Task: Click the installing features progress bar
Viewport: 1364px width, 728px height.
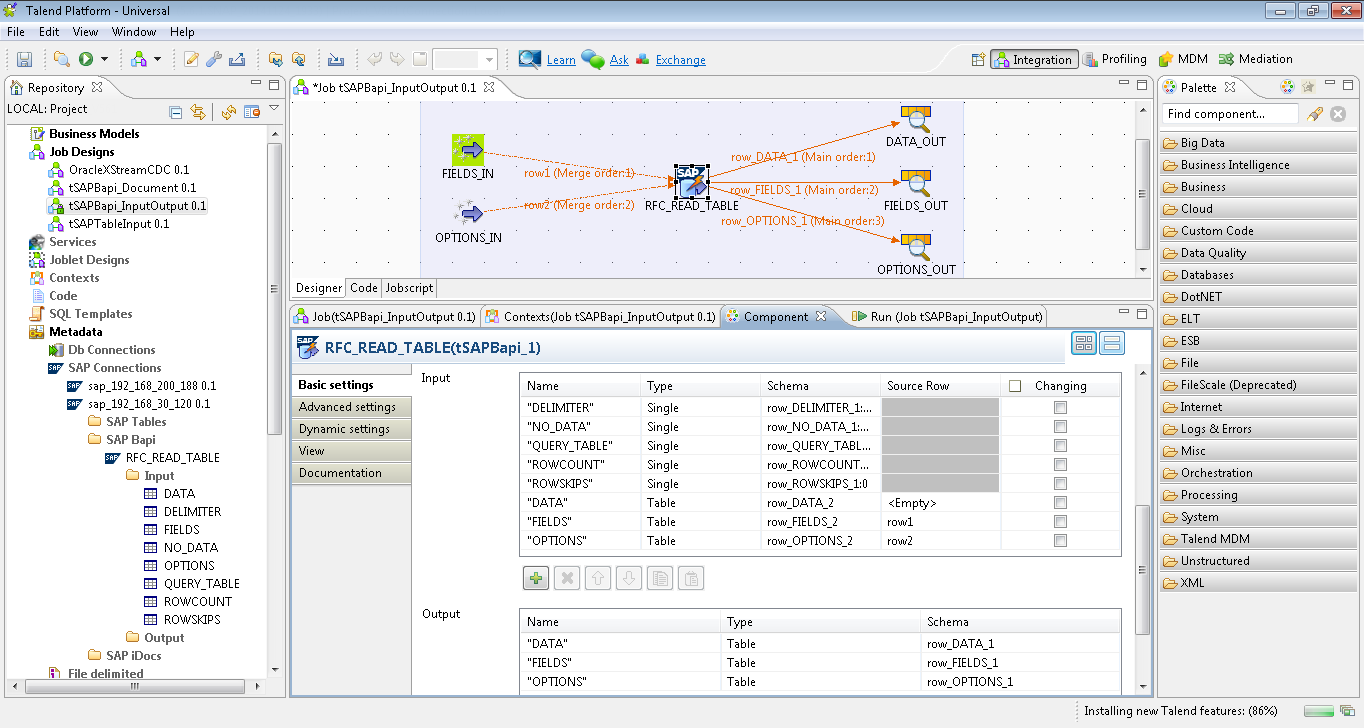Action: point(1318,711)
